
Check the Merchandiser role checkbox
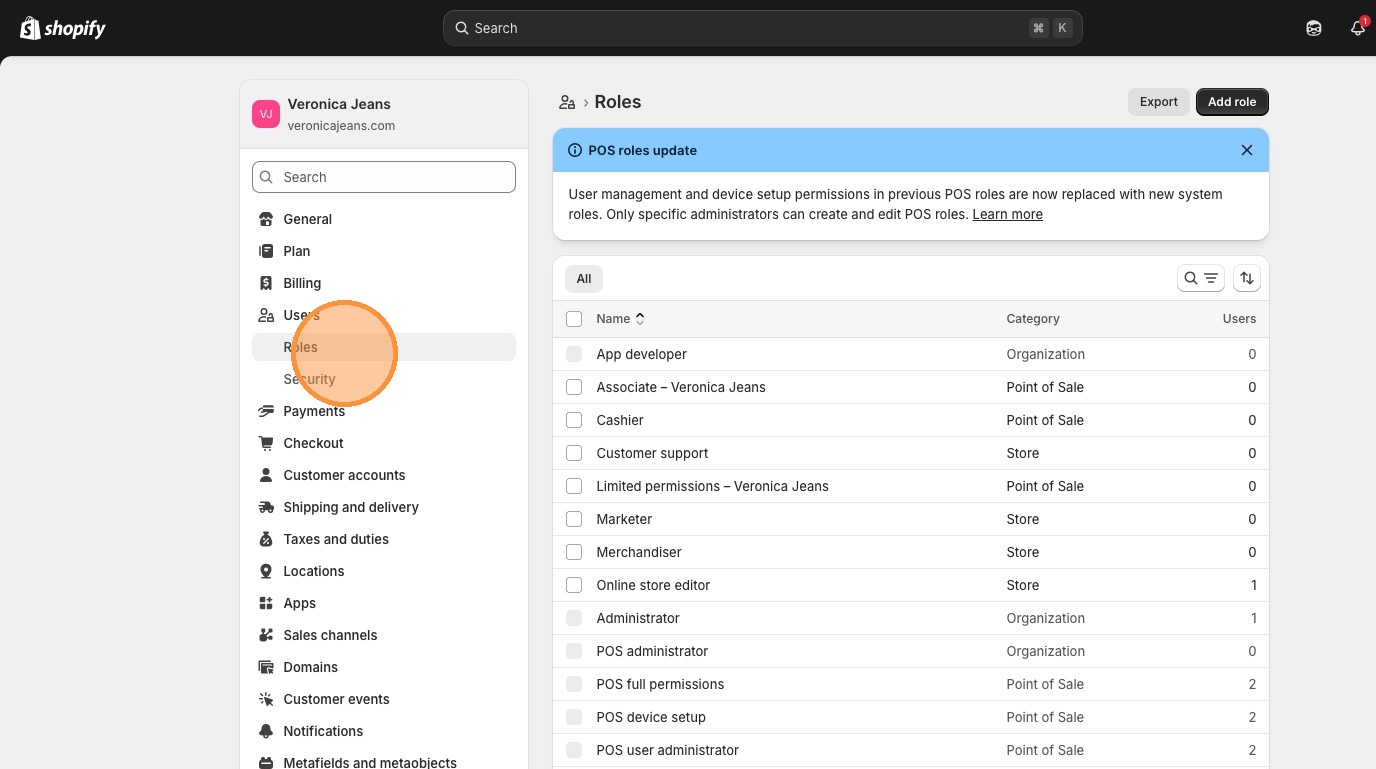(x=574, y=552)
